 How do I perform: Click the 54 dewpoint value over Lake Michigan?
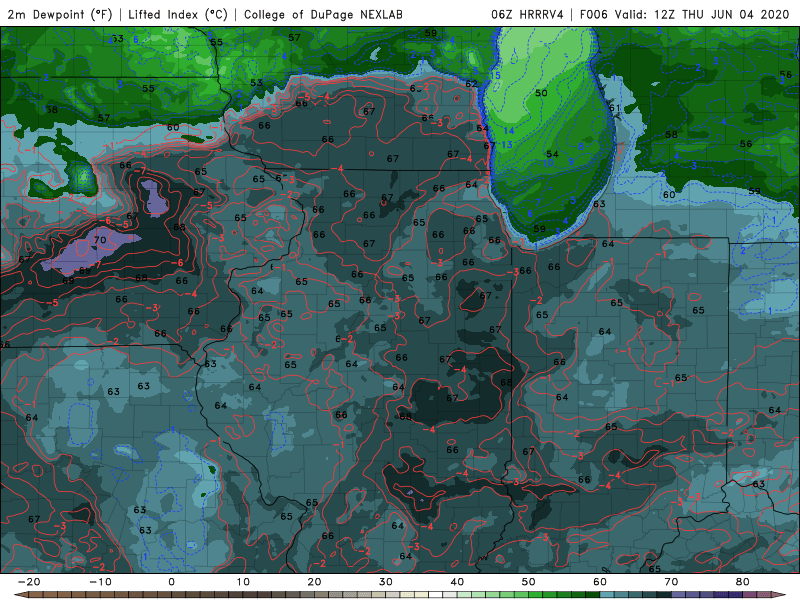pos(553,154)
